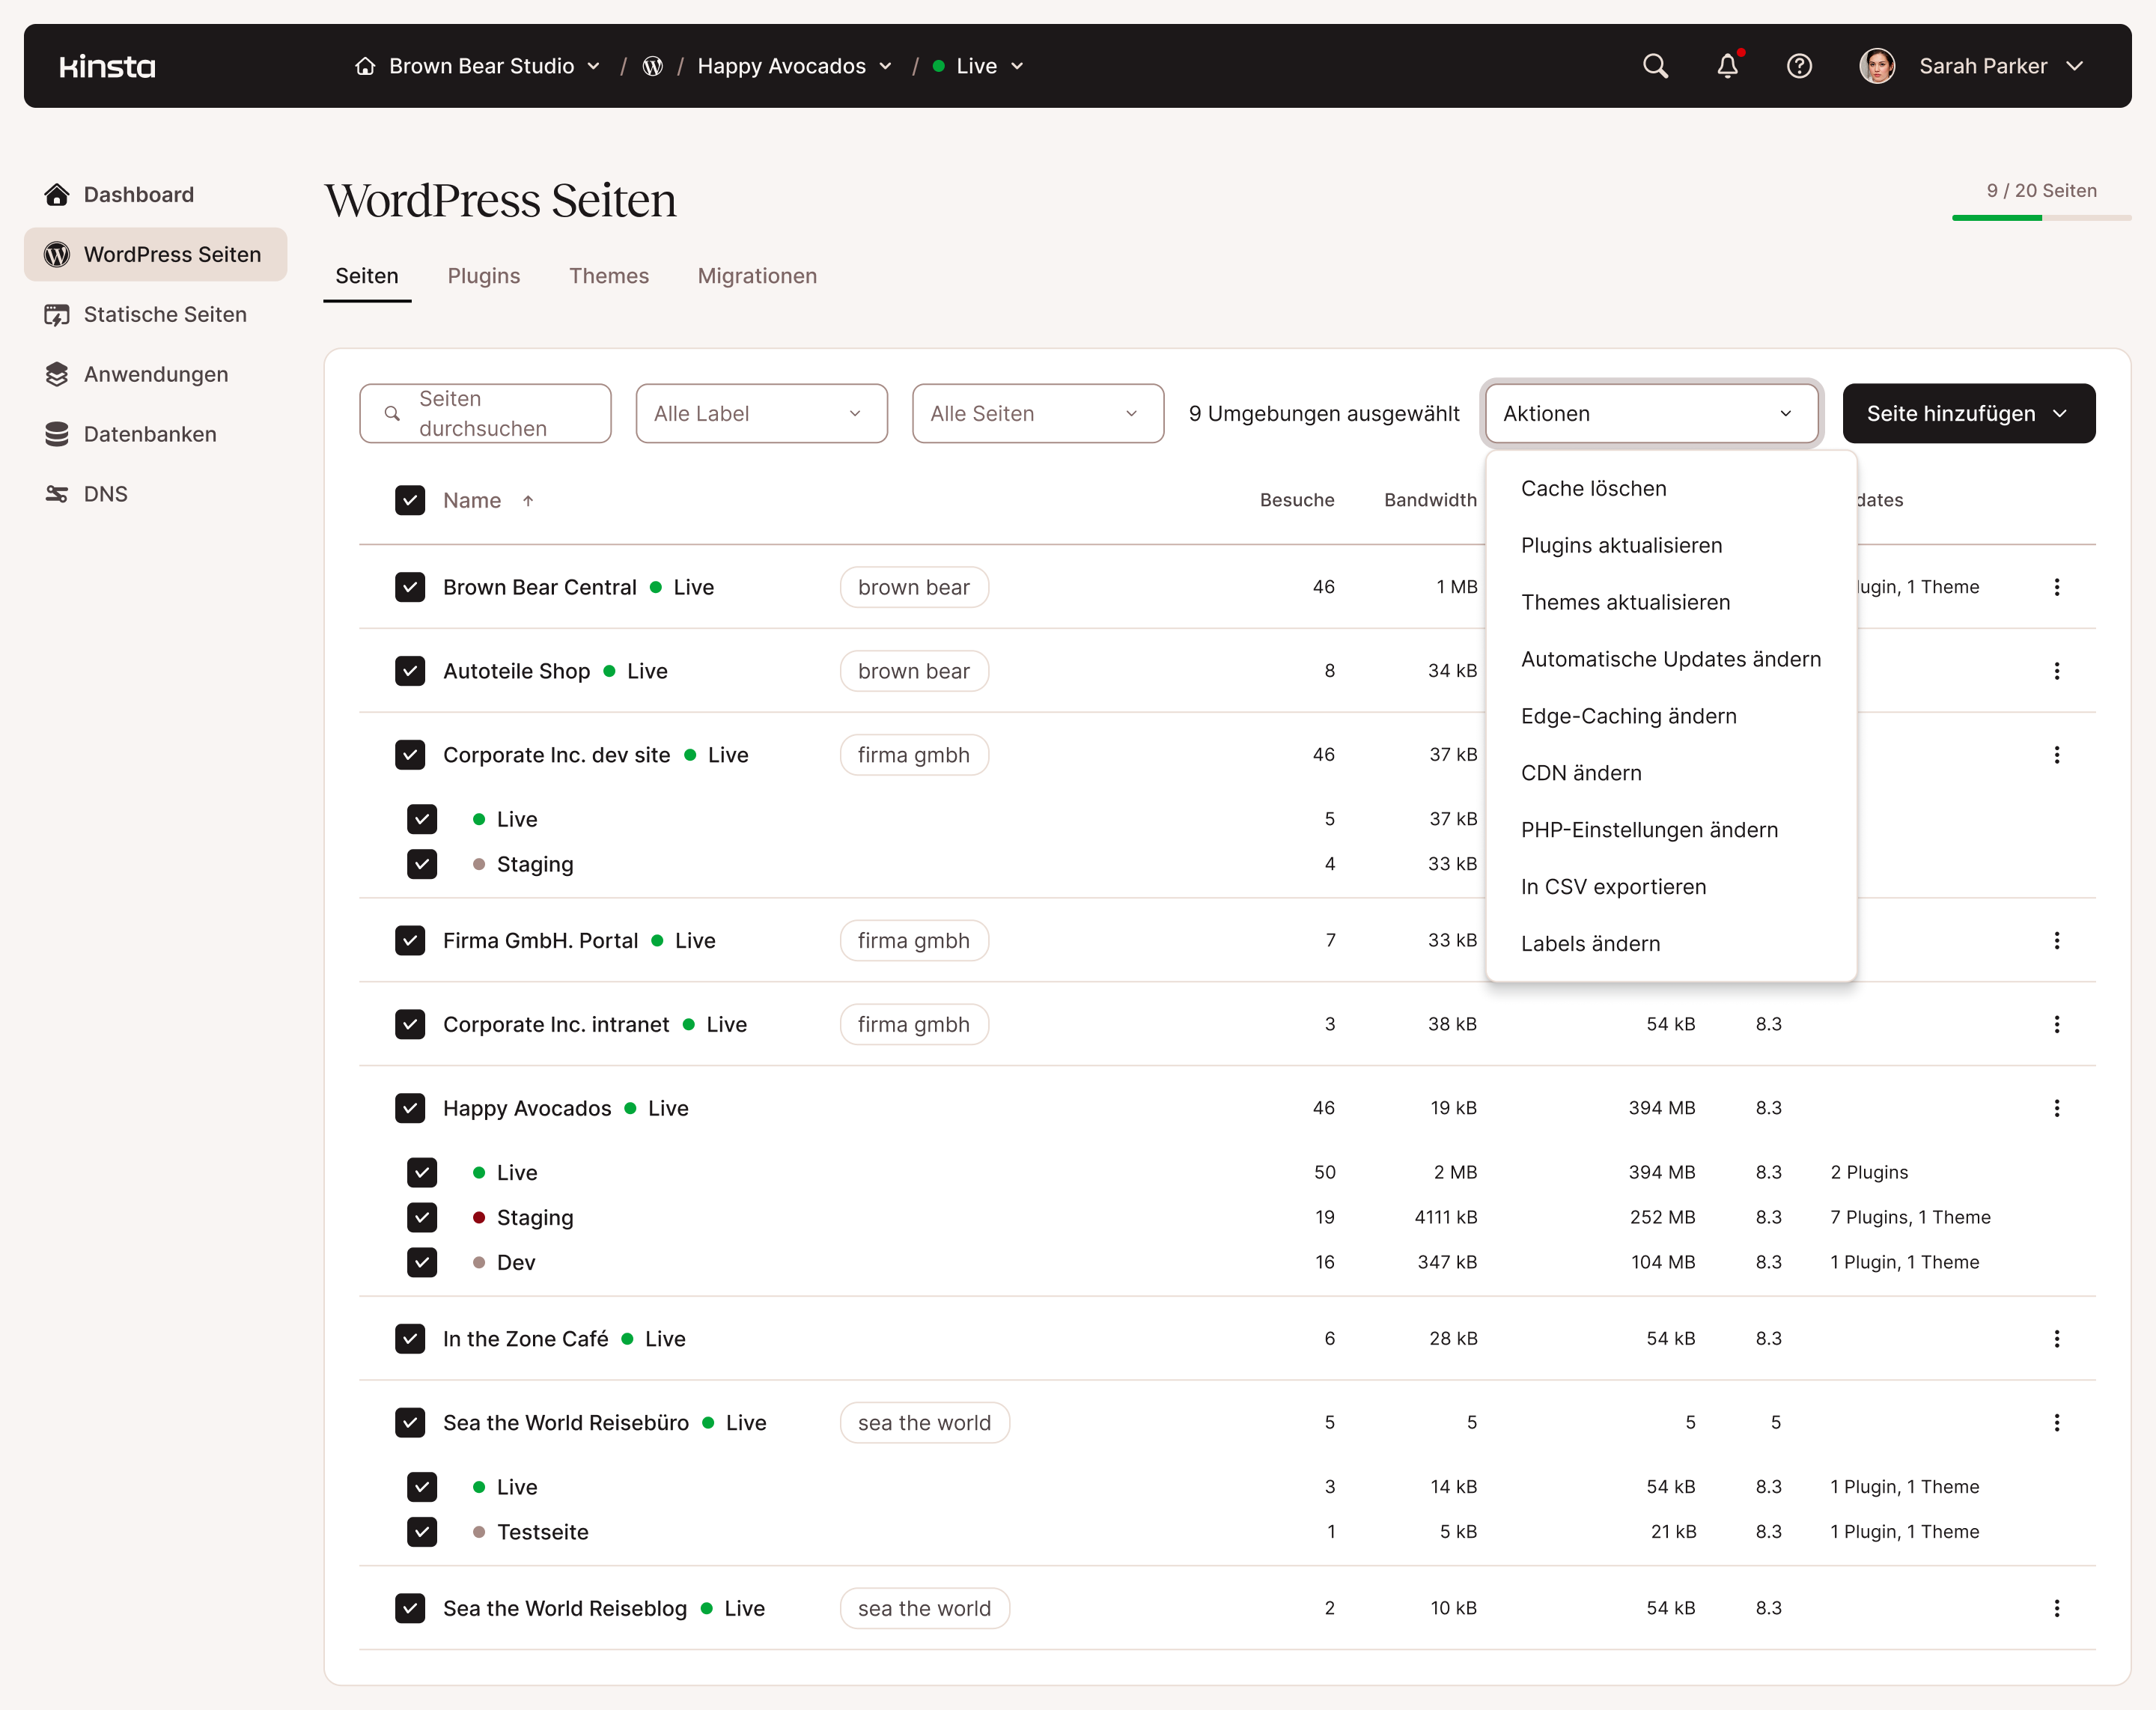Select the sea the world label on Reisebüro
Image resolution: width=2156 pixels, height=1710 pixels.
pos(924,1422)
